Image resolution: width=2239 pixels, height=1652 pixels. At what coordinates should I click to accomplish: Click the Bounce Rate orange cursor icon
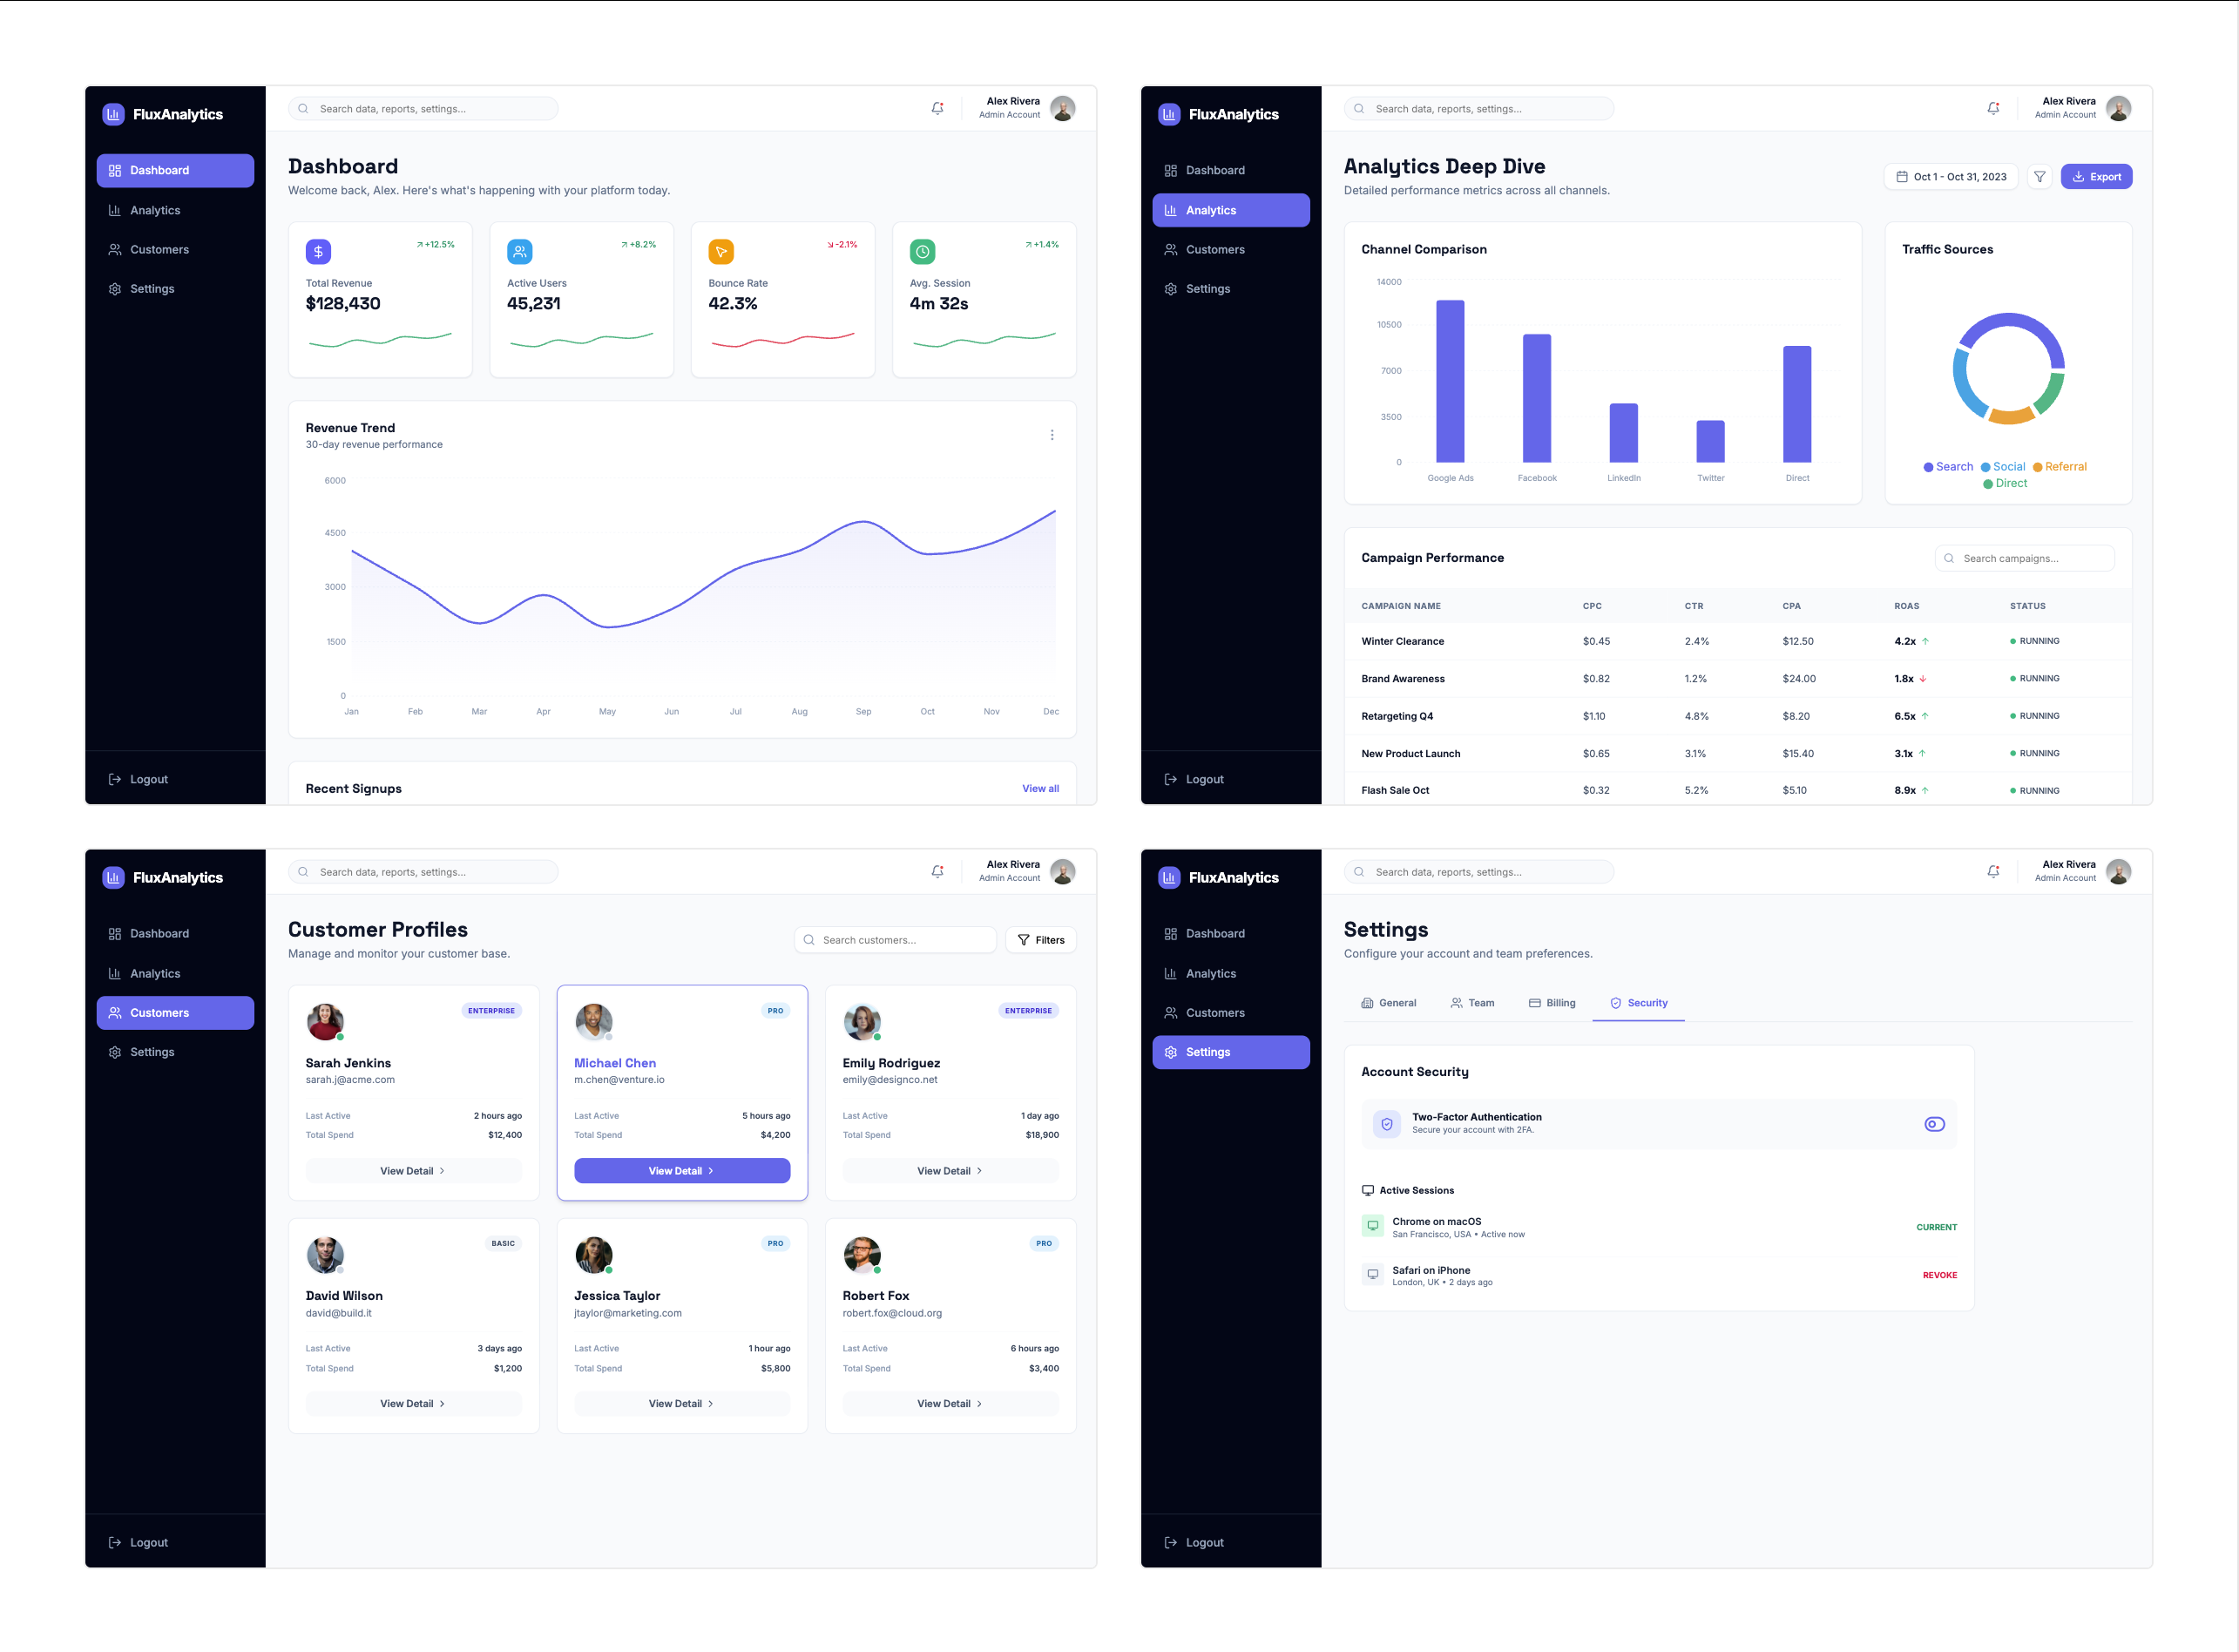pos(720,252)
